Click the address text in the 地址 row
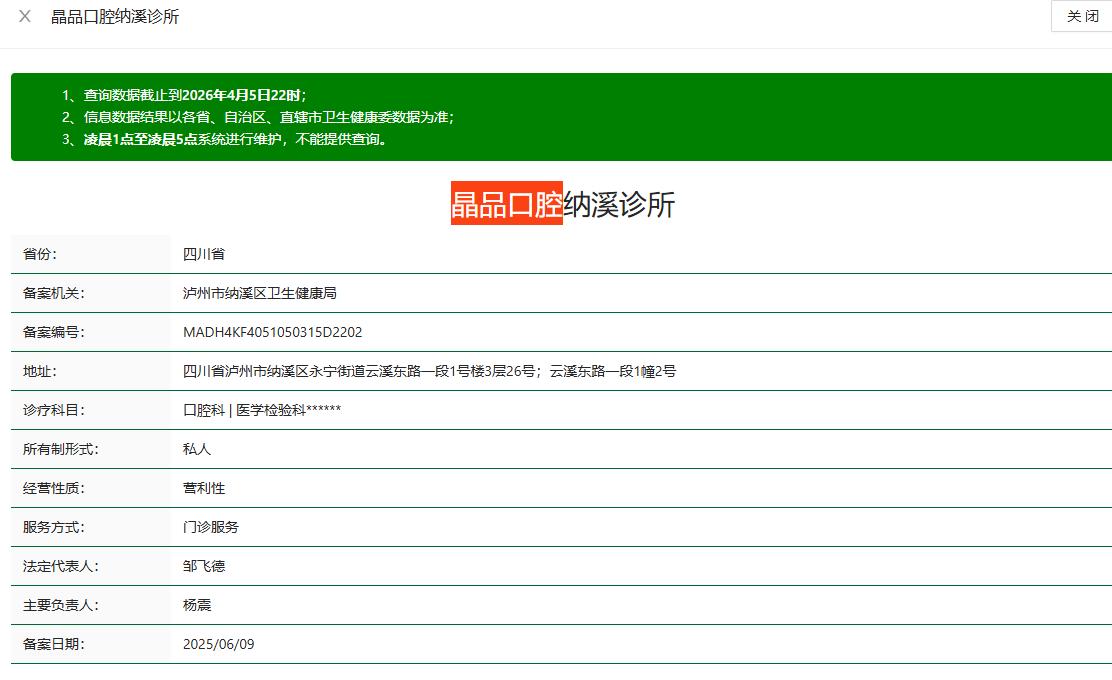The width and height of the screenshot is (1112, 680). [x=429, y=371]
